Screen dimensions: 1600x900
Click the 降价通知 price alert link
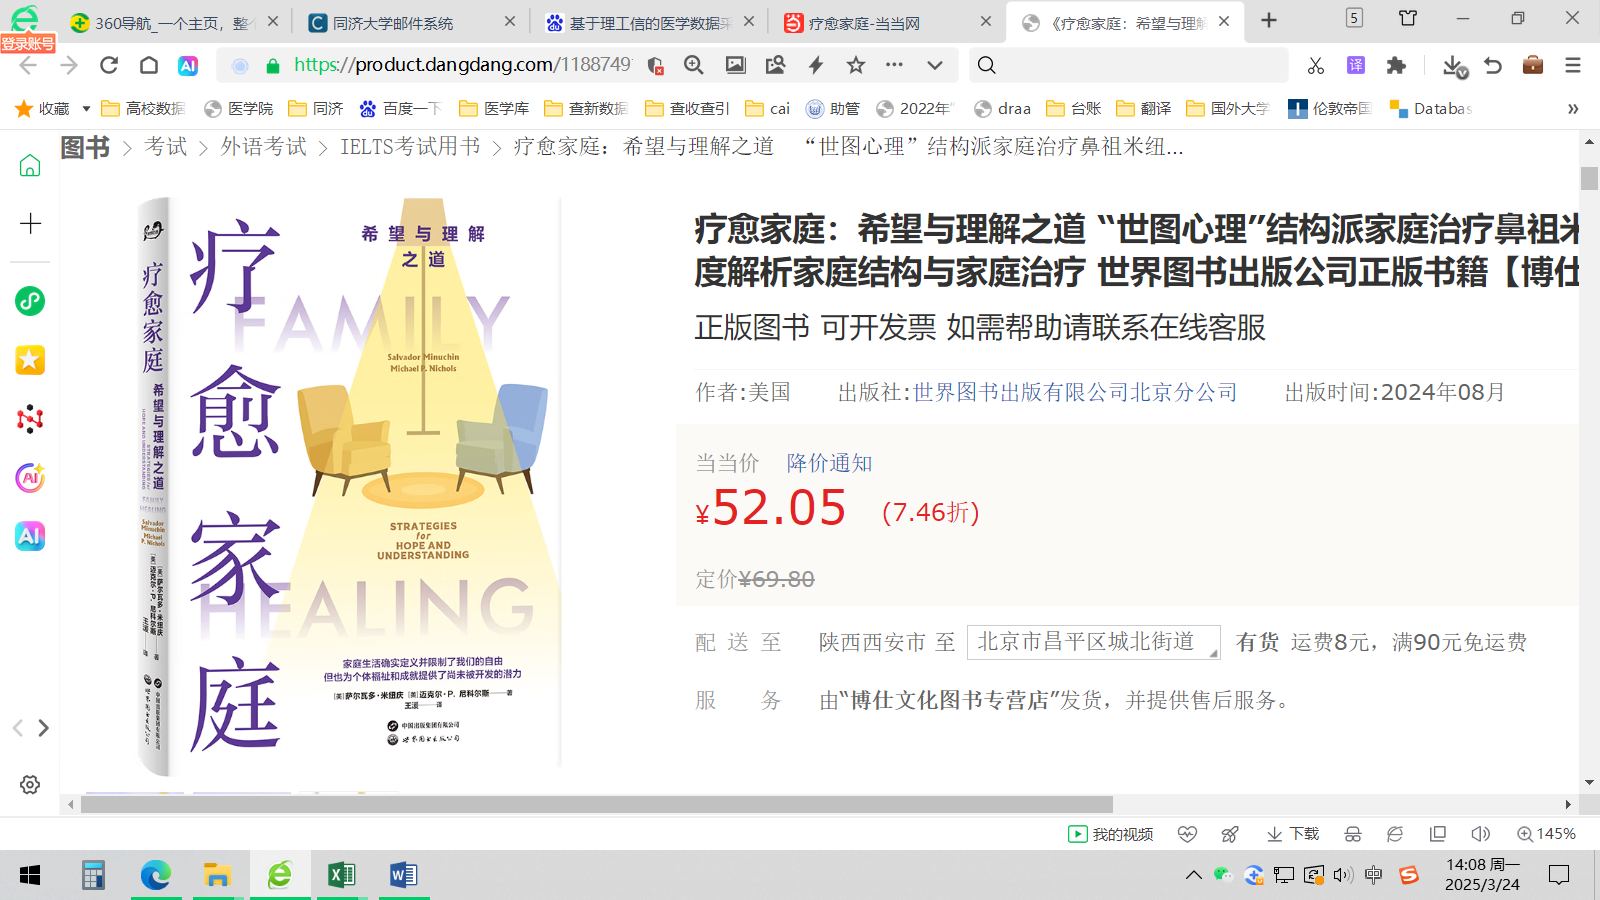(830, 463)
